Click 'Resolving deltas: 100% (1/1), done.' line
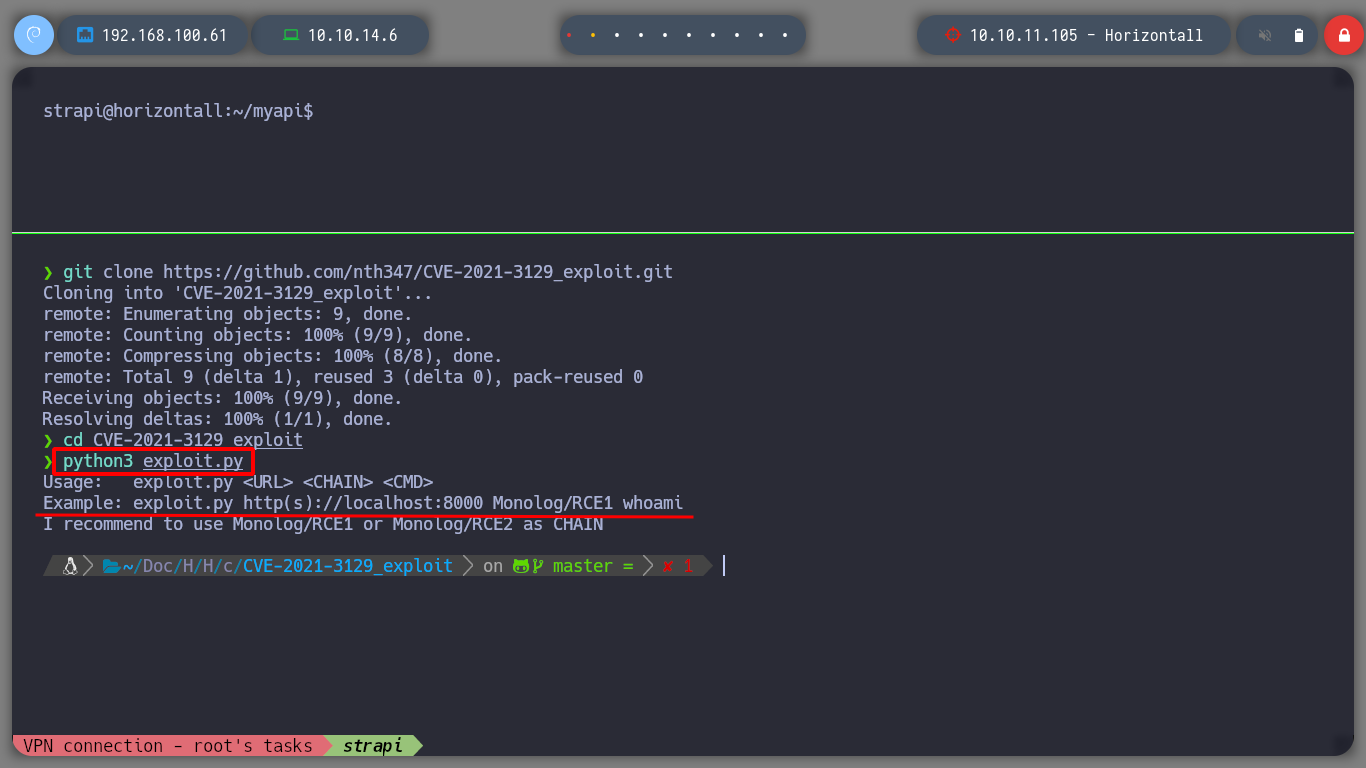 [218, 419]
